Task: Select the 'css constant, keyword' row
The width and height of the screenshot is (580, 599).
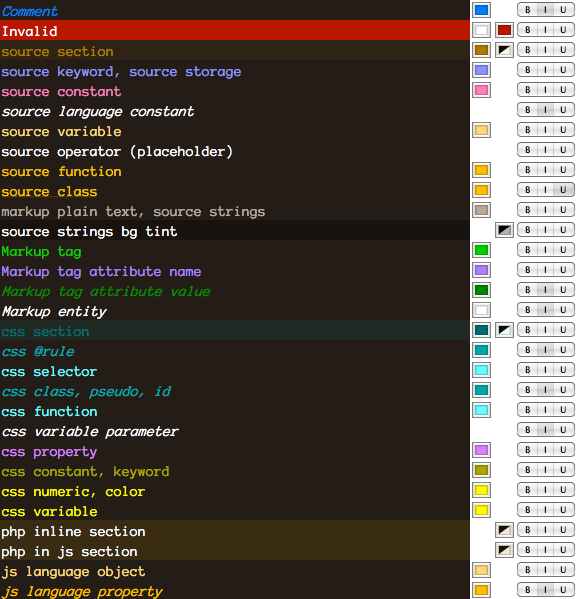Action: tap(235, 470)
